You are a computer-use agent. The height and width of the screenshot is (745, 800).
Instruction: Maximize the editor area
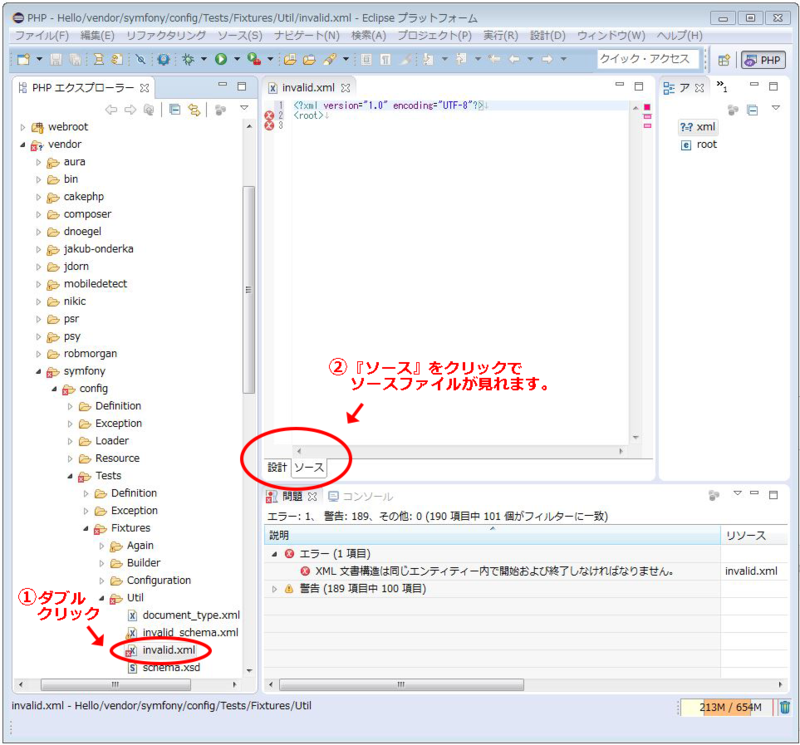pyautogui.click(x=639, y=86)
